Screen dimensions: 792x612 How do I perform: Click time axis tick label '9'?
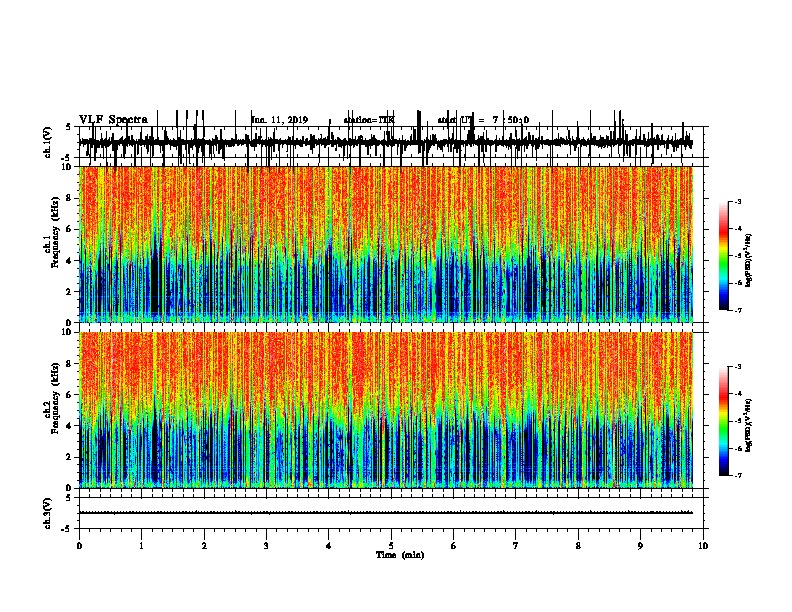click(x=640, y=546)
